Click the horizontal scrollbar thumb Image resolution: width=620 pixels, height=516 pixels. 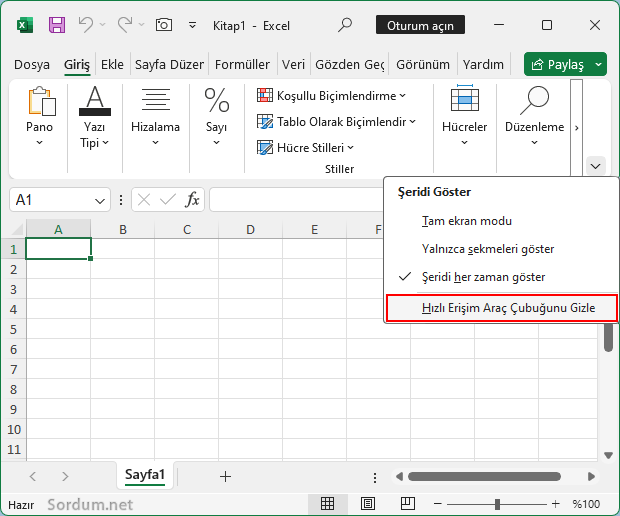coord(484,476)
